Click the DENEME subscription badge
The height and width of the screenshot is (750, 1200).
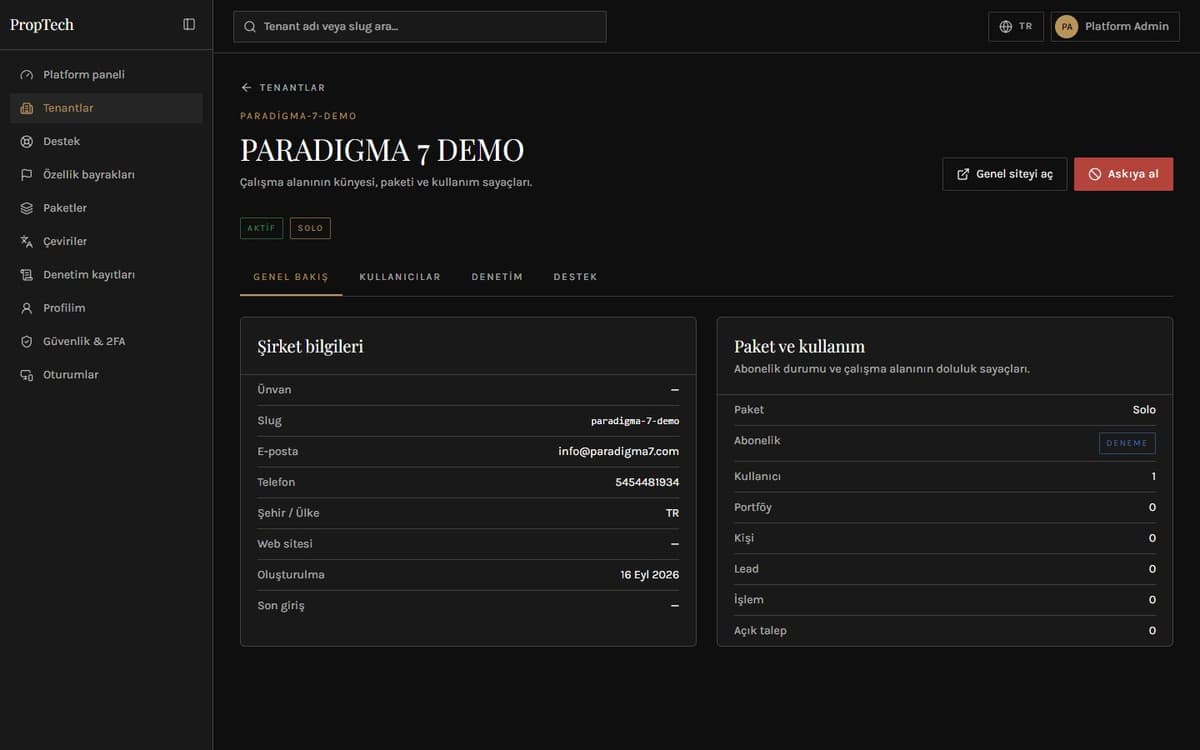coord(1127,443)
